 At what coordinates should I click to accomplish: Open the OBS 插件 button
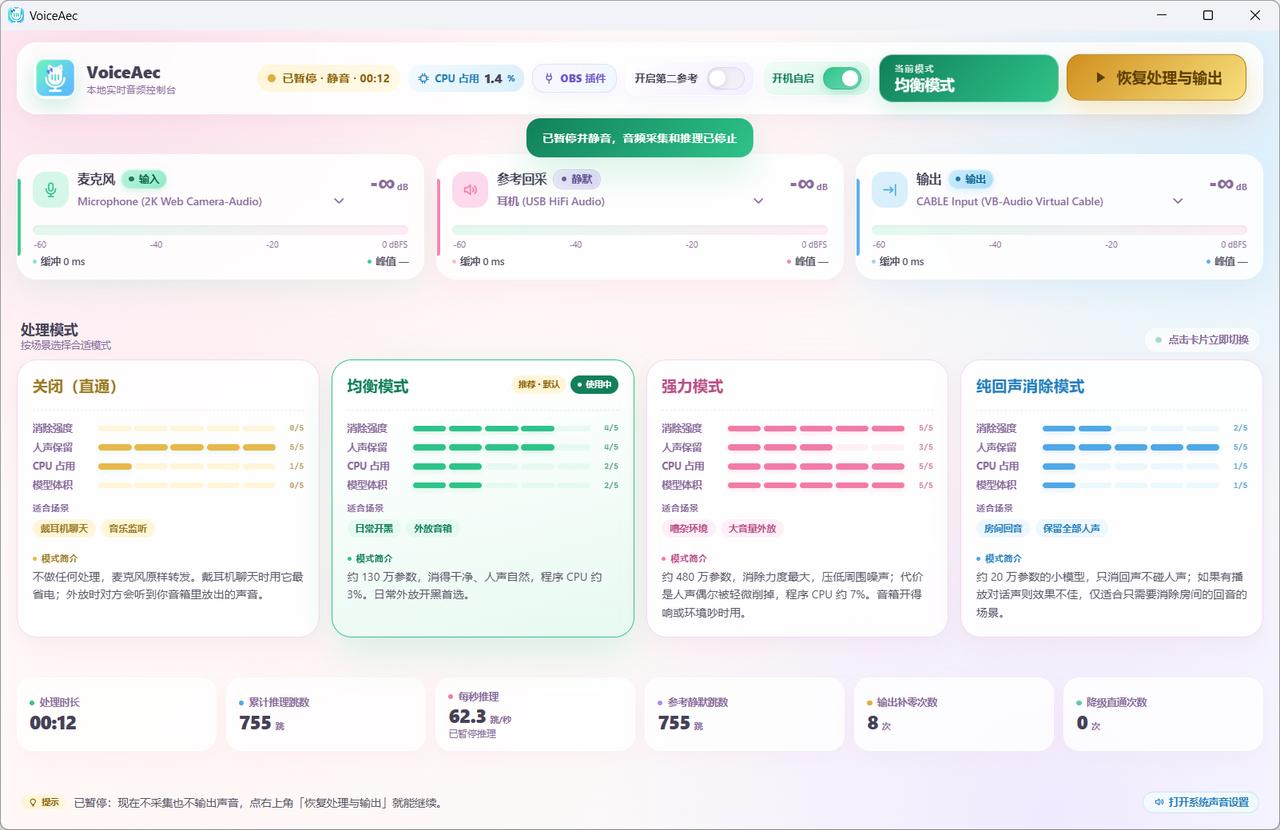[574, 78]
